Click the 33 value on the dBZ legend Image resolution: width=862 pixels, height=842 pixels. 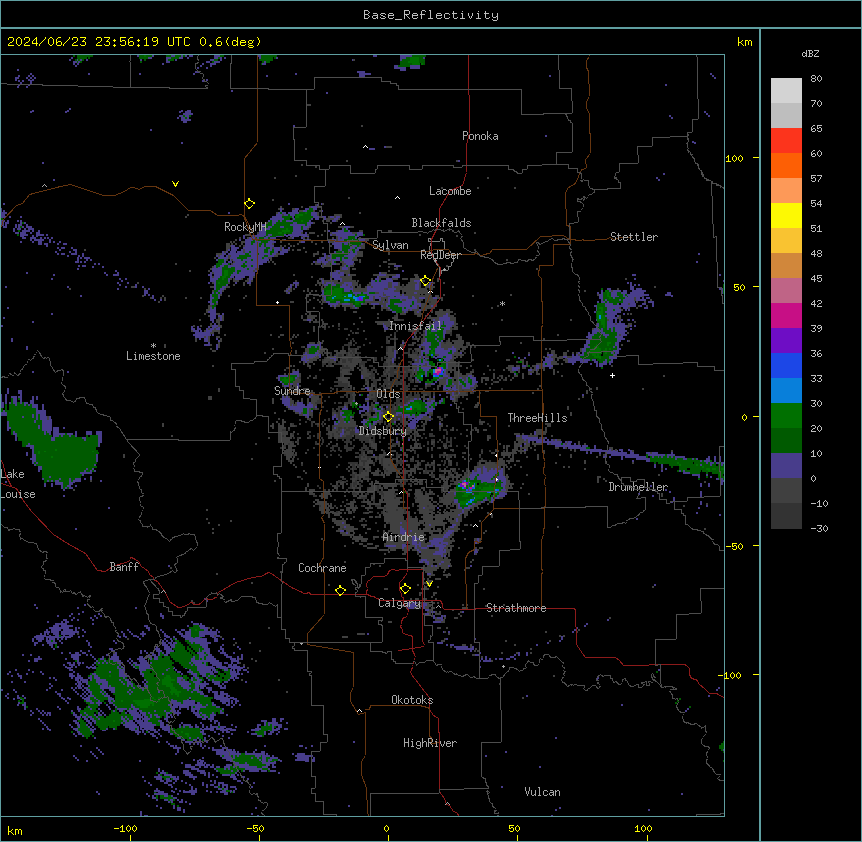[x=816, y=379]
